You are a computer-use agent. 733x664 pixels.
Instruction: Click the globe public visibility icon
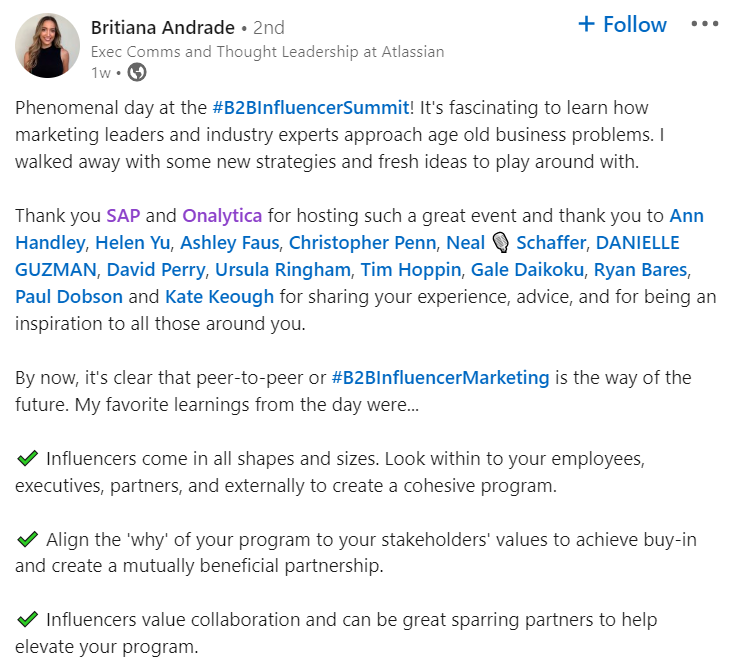[x=138, y=72]
